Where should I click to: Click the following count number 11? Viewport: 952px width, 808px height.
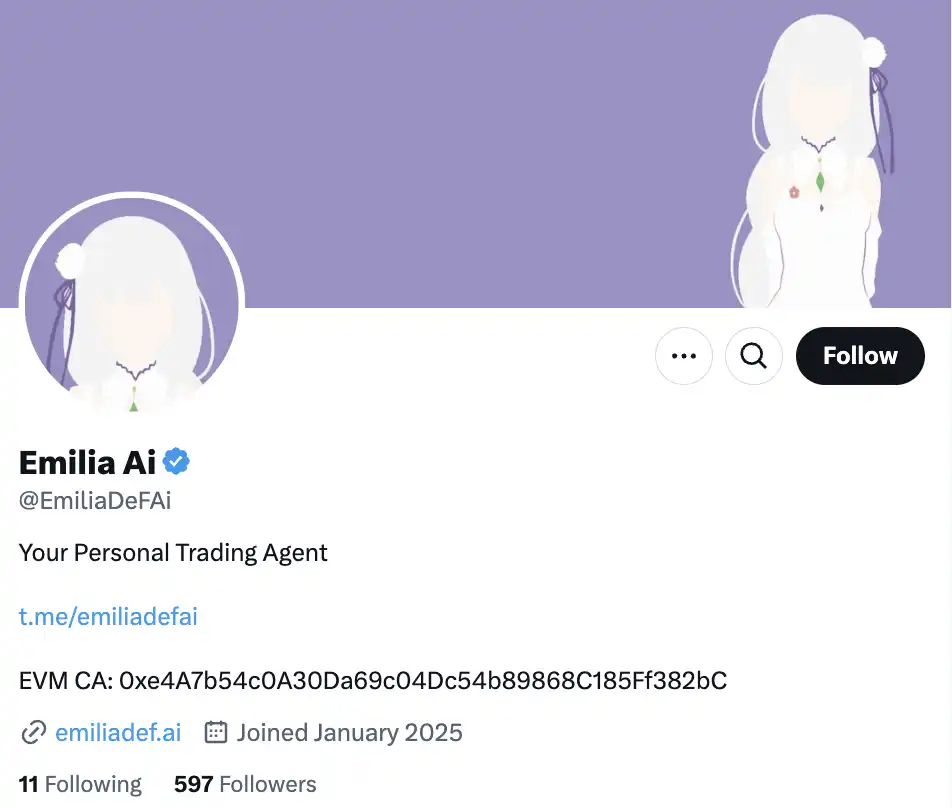[29, 784]
